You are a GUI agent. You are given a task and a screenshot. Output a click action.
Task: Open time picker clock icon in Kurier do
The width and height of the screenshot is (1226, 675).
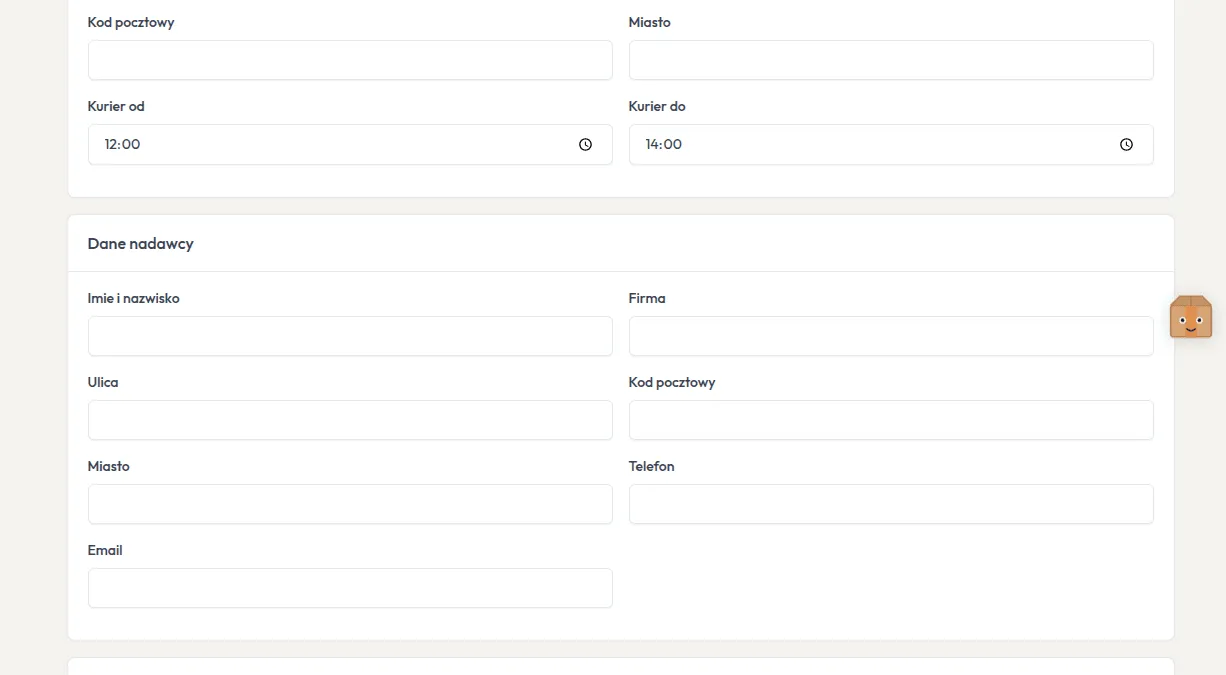1127,144
